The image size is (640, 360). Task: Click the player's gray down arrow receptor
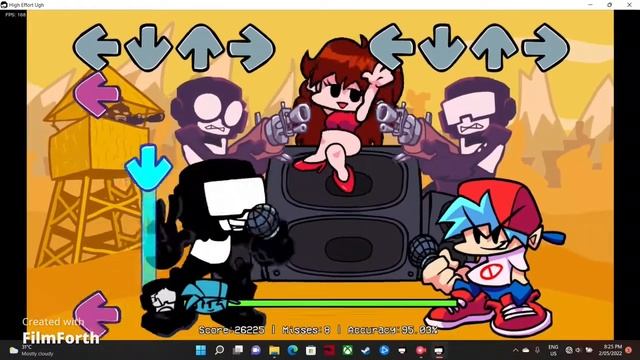click(443, 48)
